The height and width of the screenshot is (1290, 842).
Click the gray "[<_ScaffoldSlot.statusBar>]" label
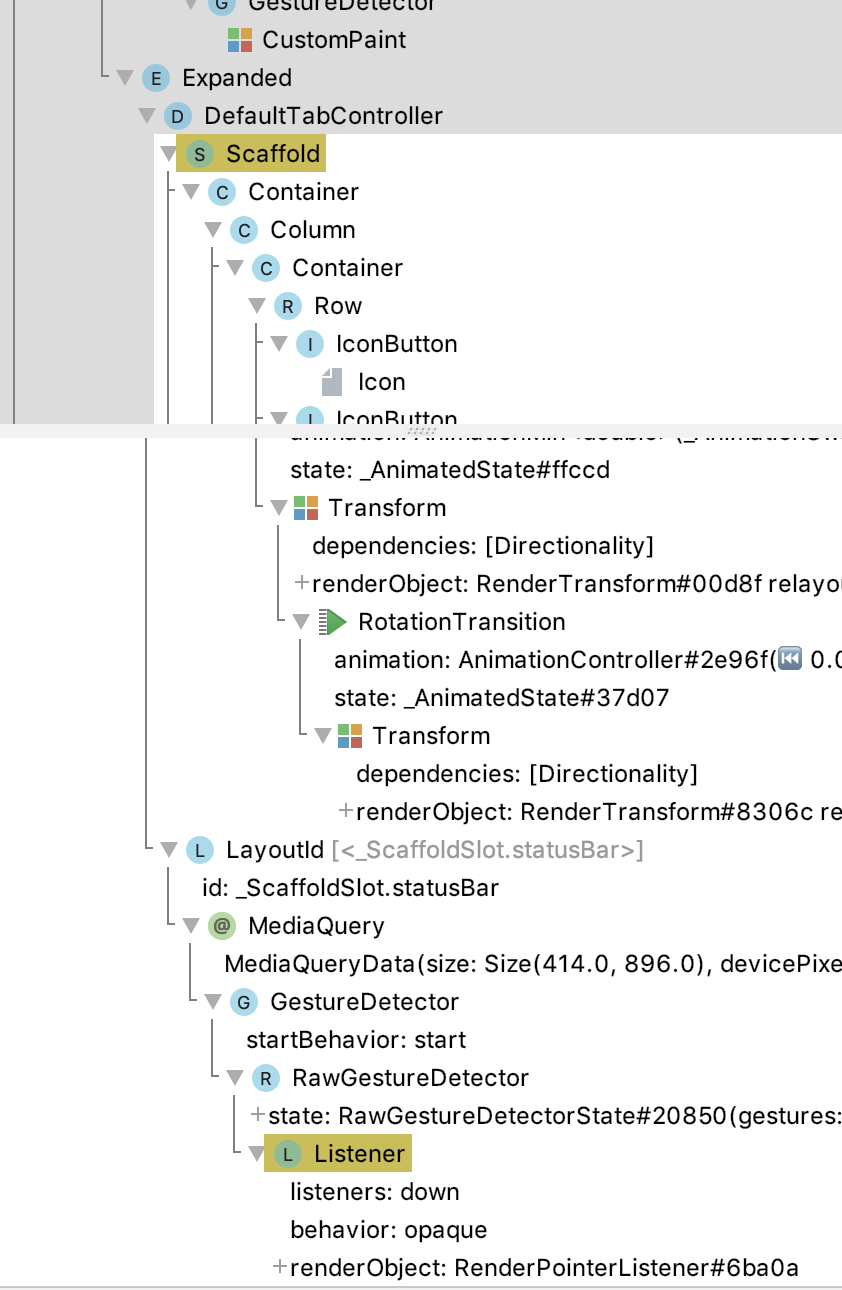488,850
